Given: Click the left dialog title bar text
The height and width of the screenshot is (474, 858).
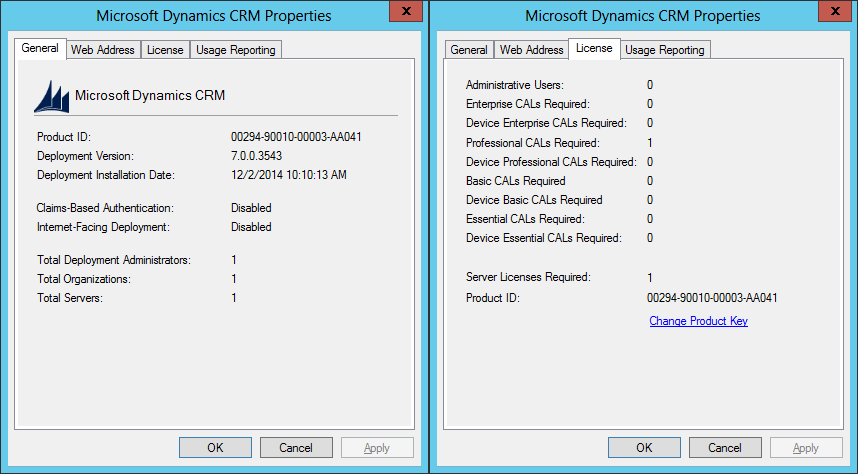Looking at the screenshot, I should [213, 16].
